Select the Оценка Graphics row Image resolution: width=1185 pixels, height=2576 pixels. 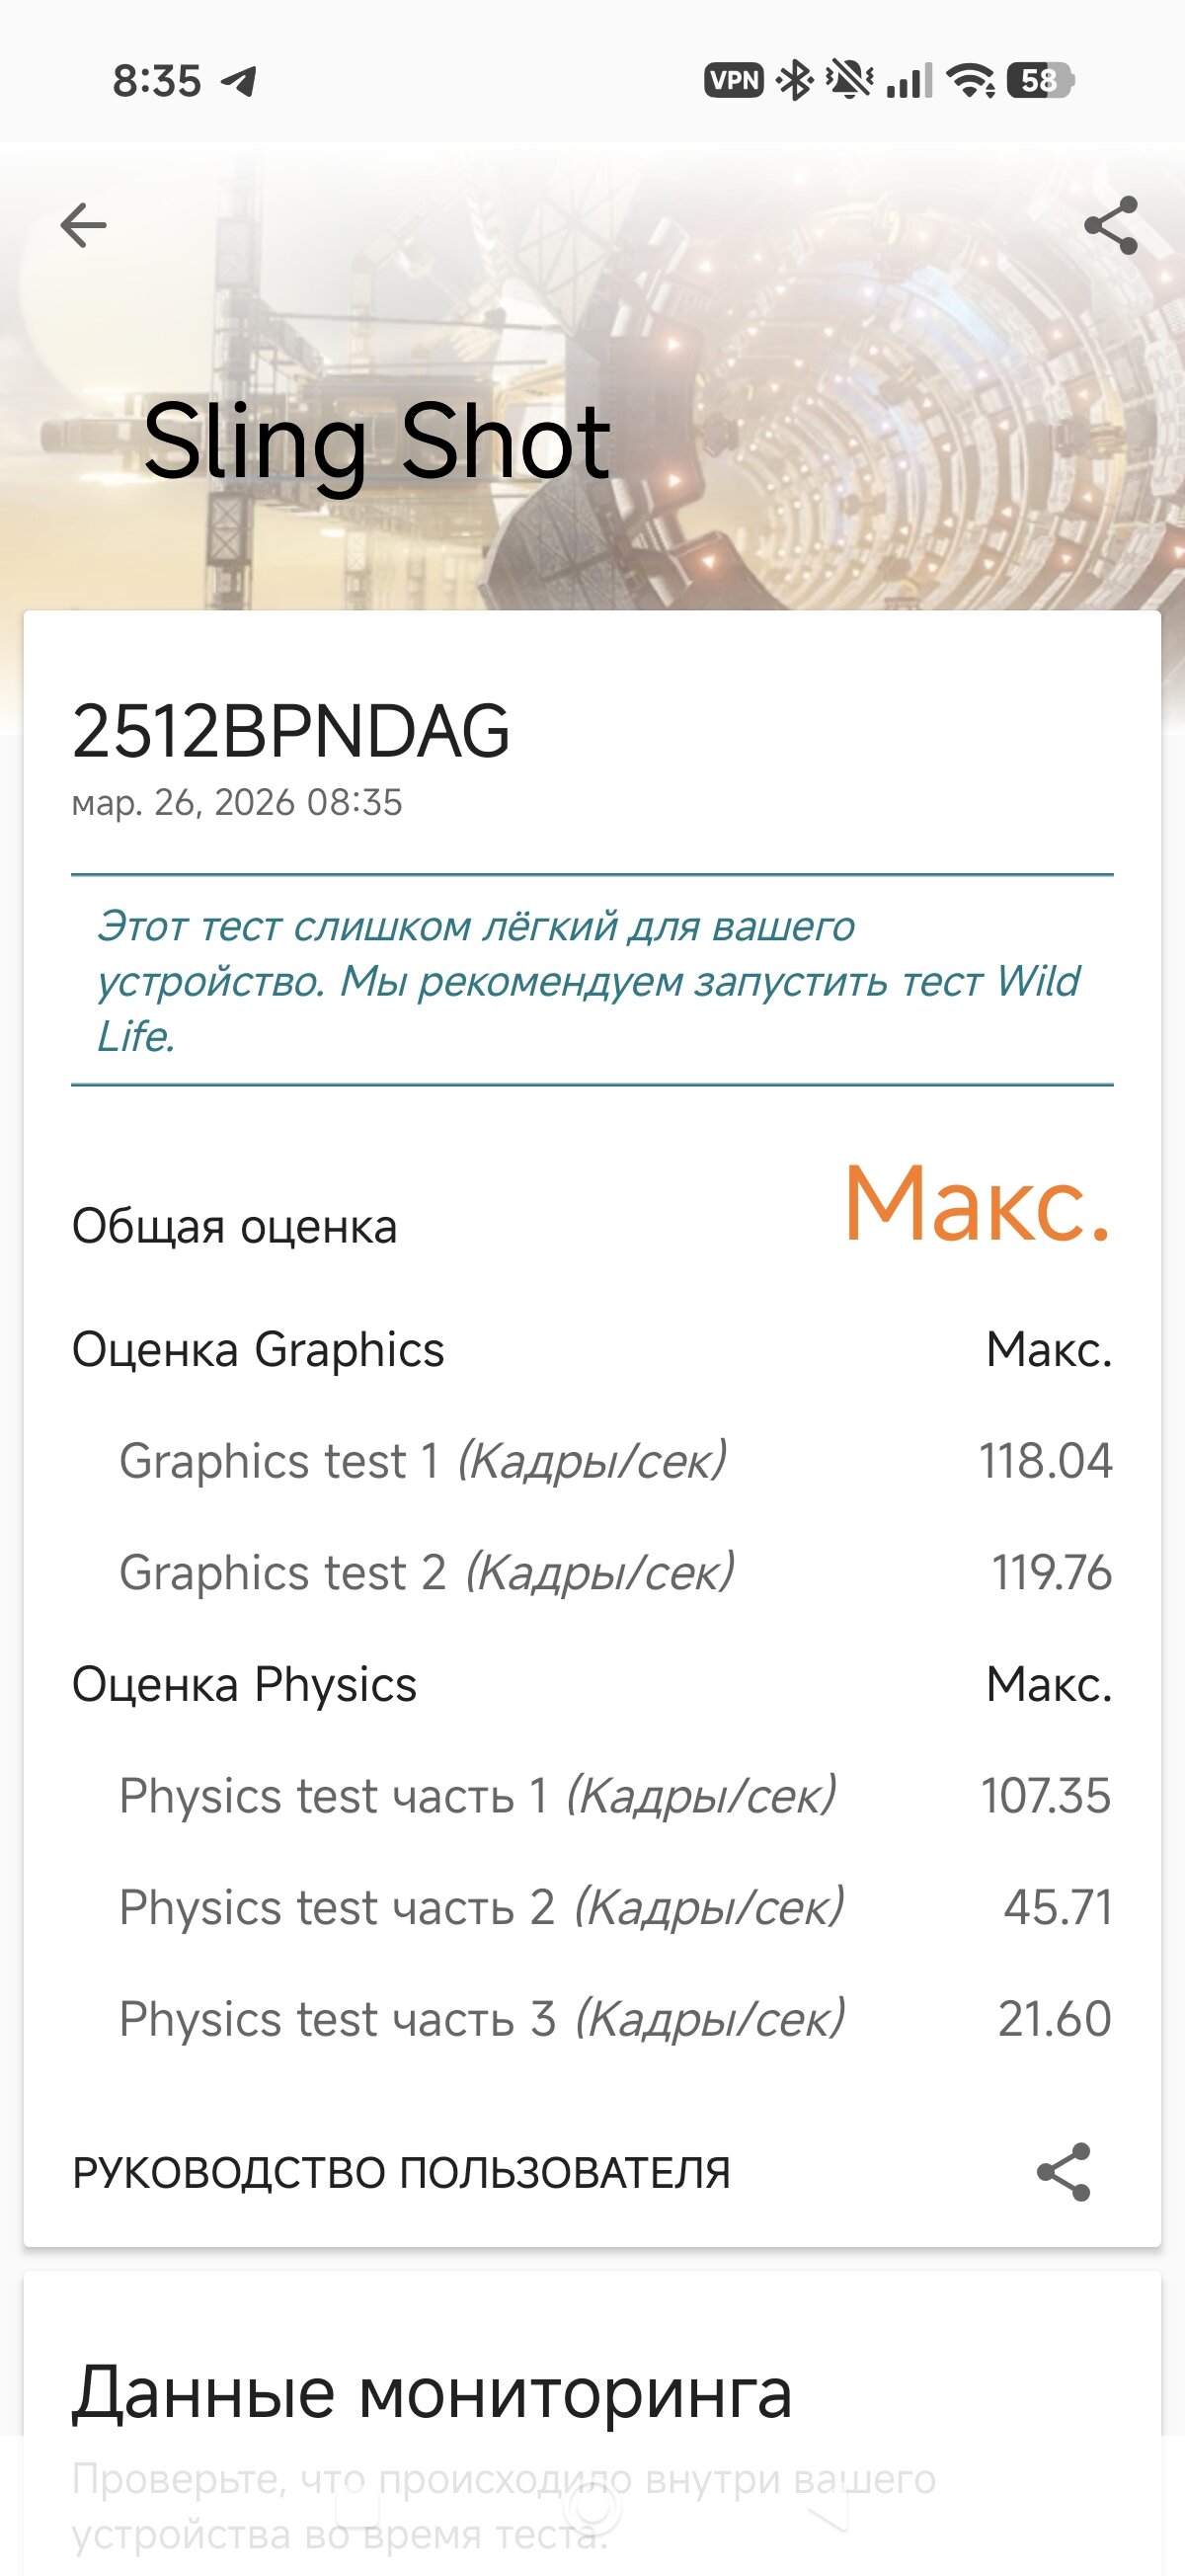click(x=590, y=1350)
